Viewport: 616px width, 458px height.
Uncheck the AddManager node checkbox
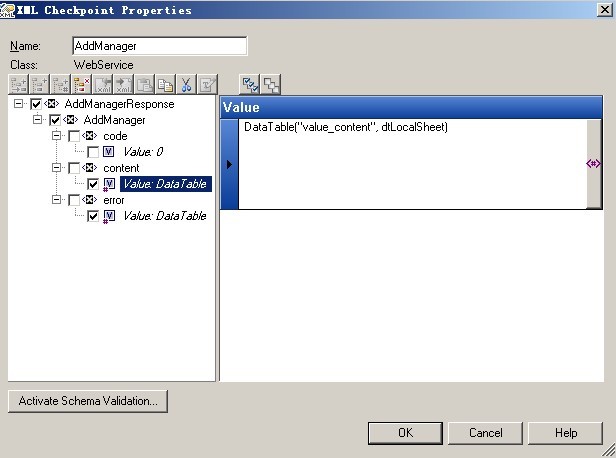click(55, 120)
